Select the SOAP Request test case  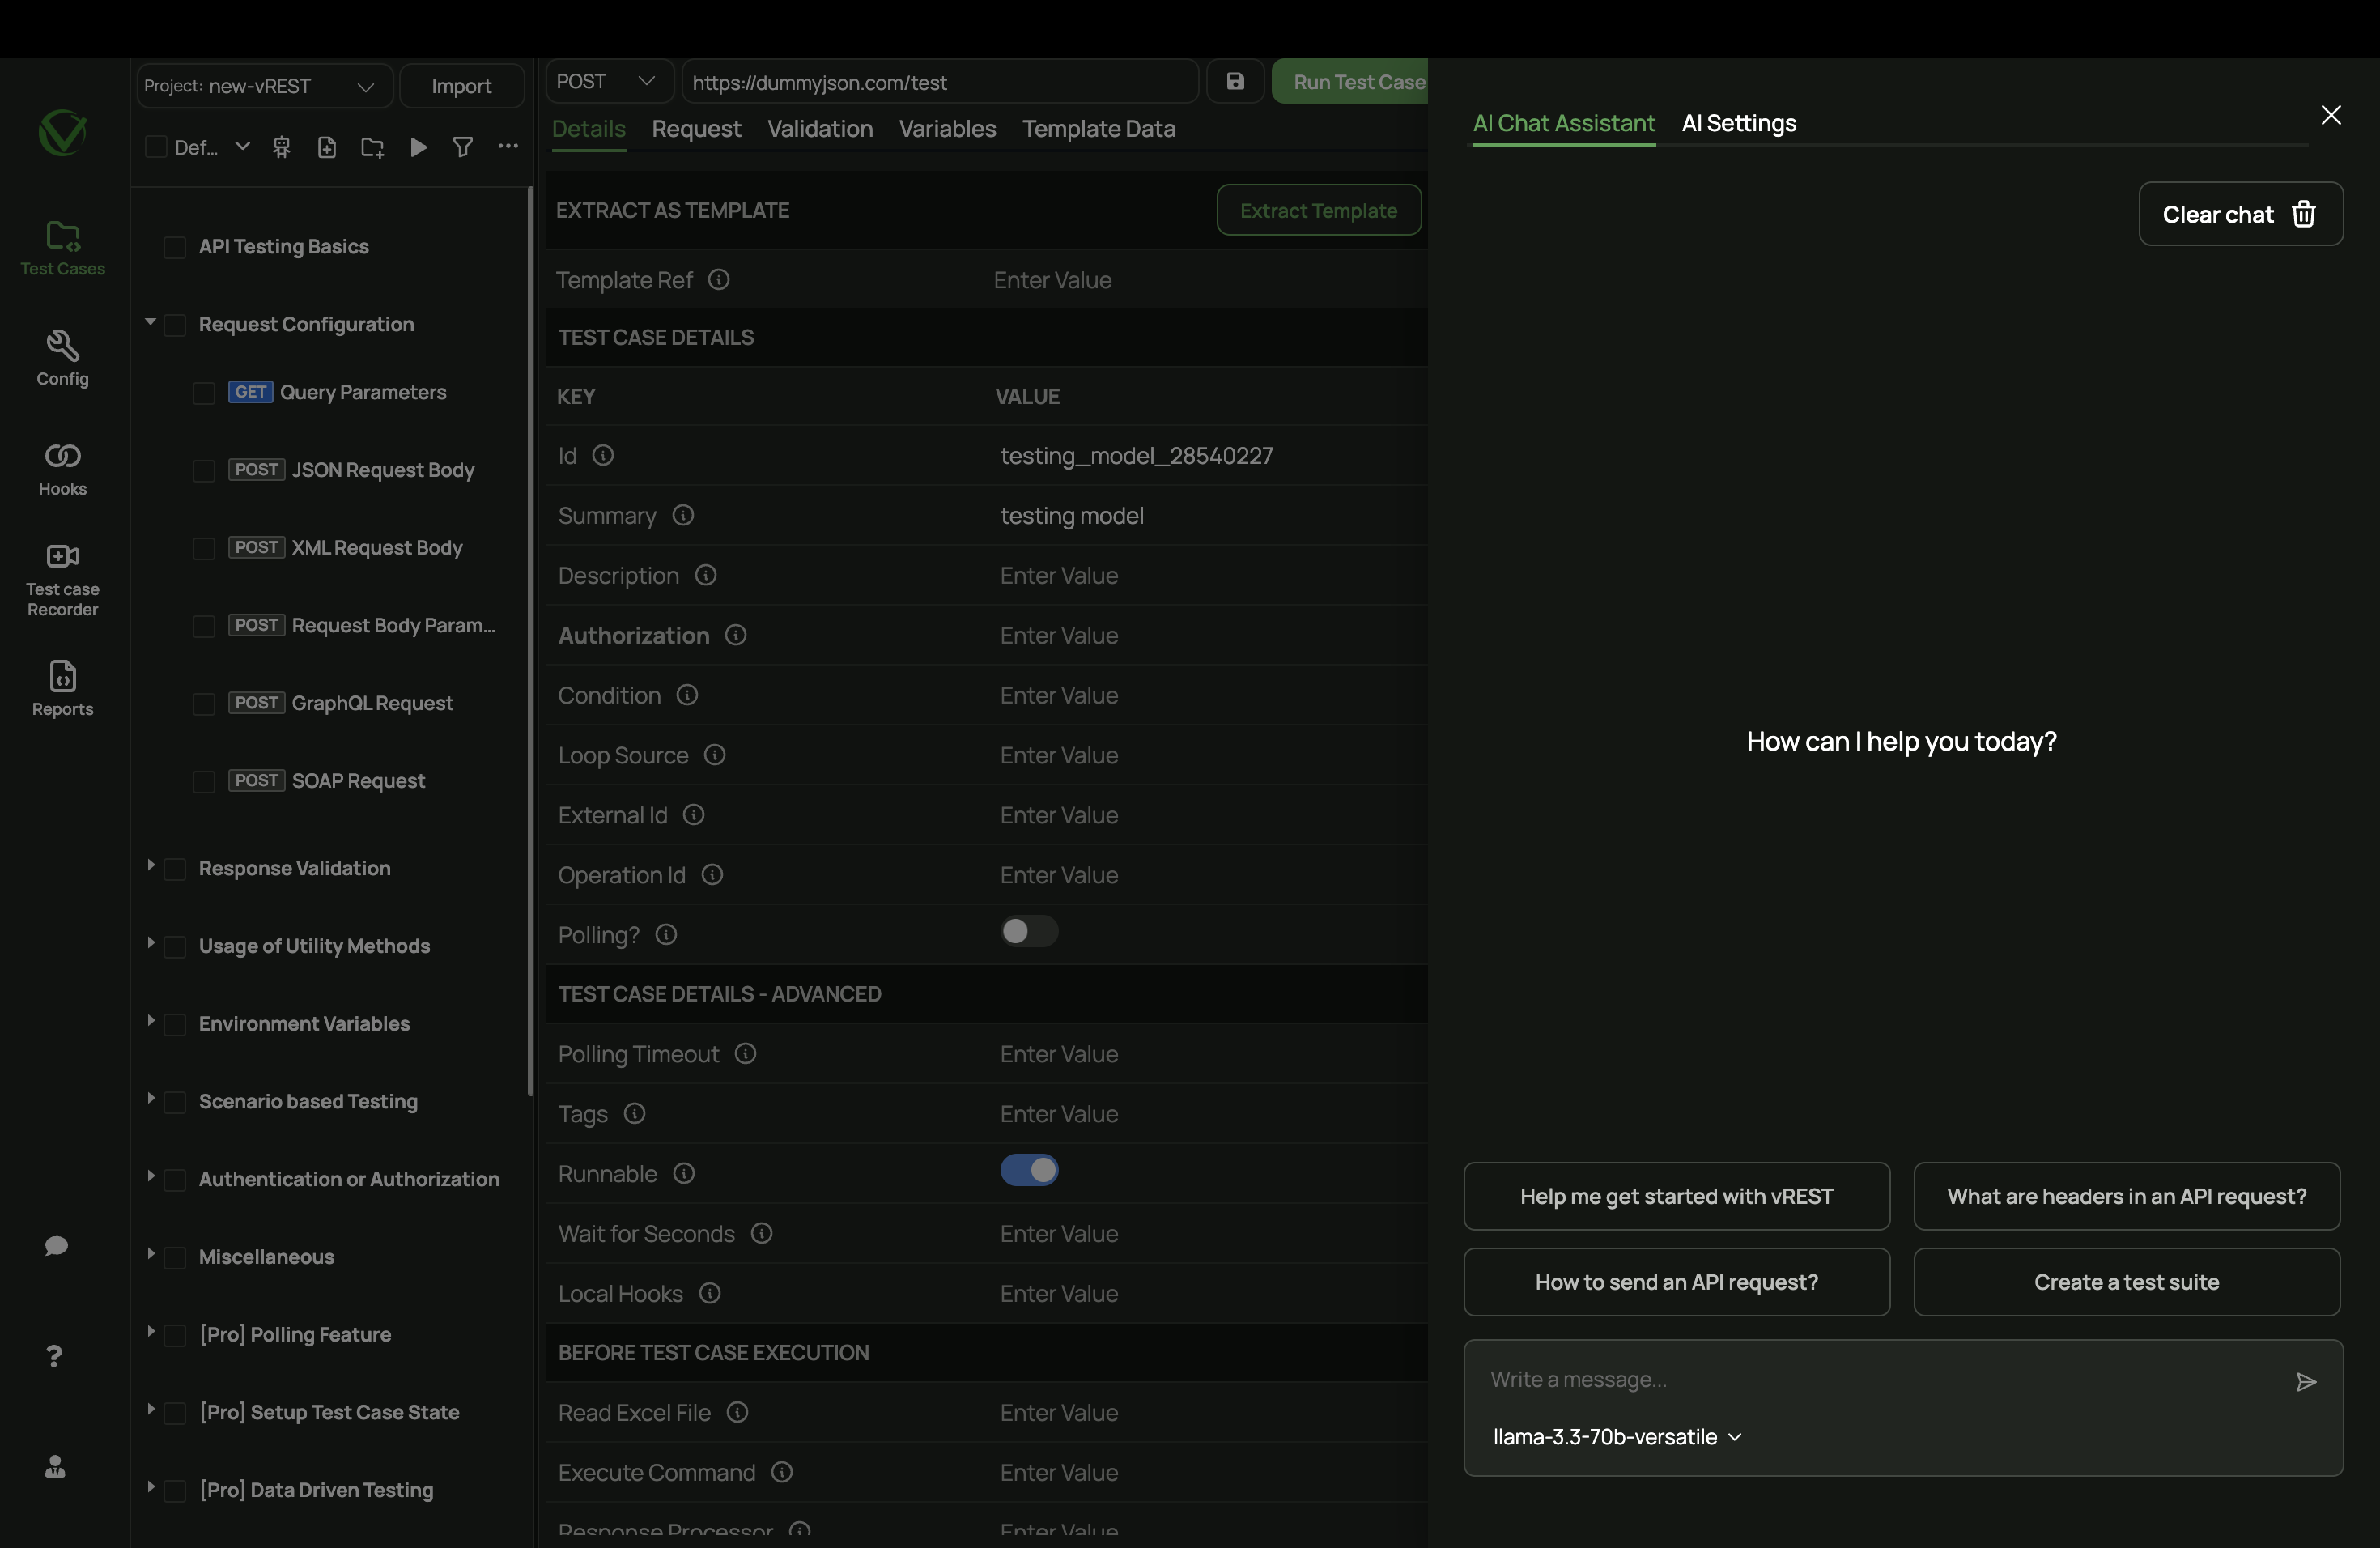point(357,781)
